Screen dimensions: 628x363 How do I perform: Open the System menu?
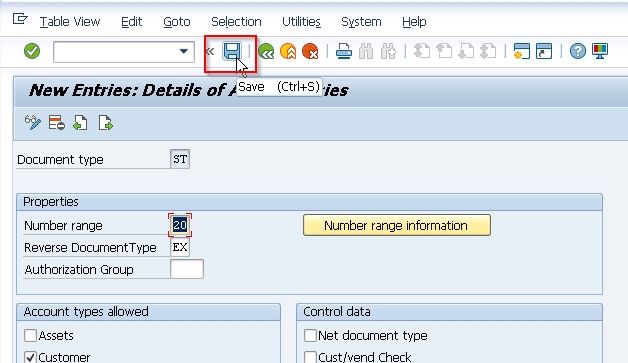coord(361,22)
